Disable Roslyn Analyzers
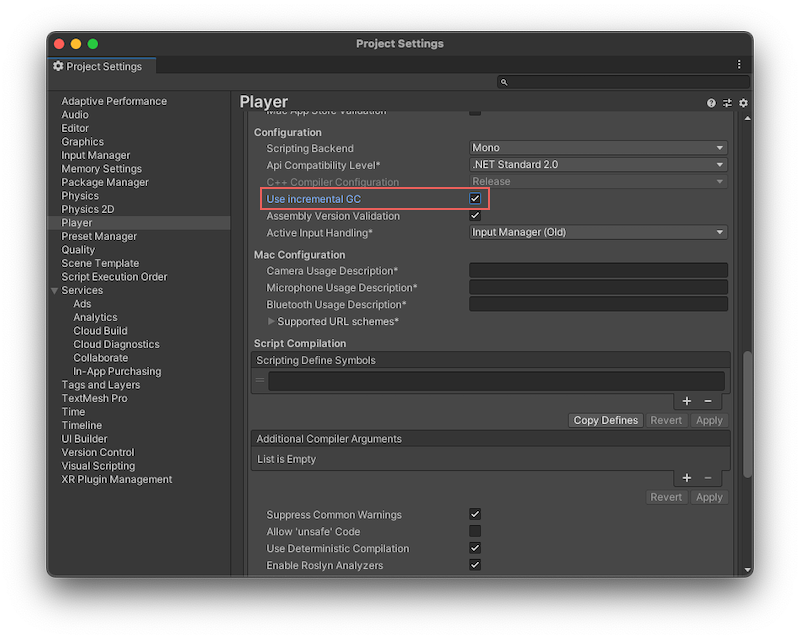 (476, 565)
